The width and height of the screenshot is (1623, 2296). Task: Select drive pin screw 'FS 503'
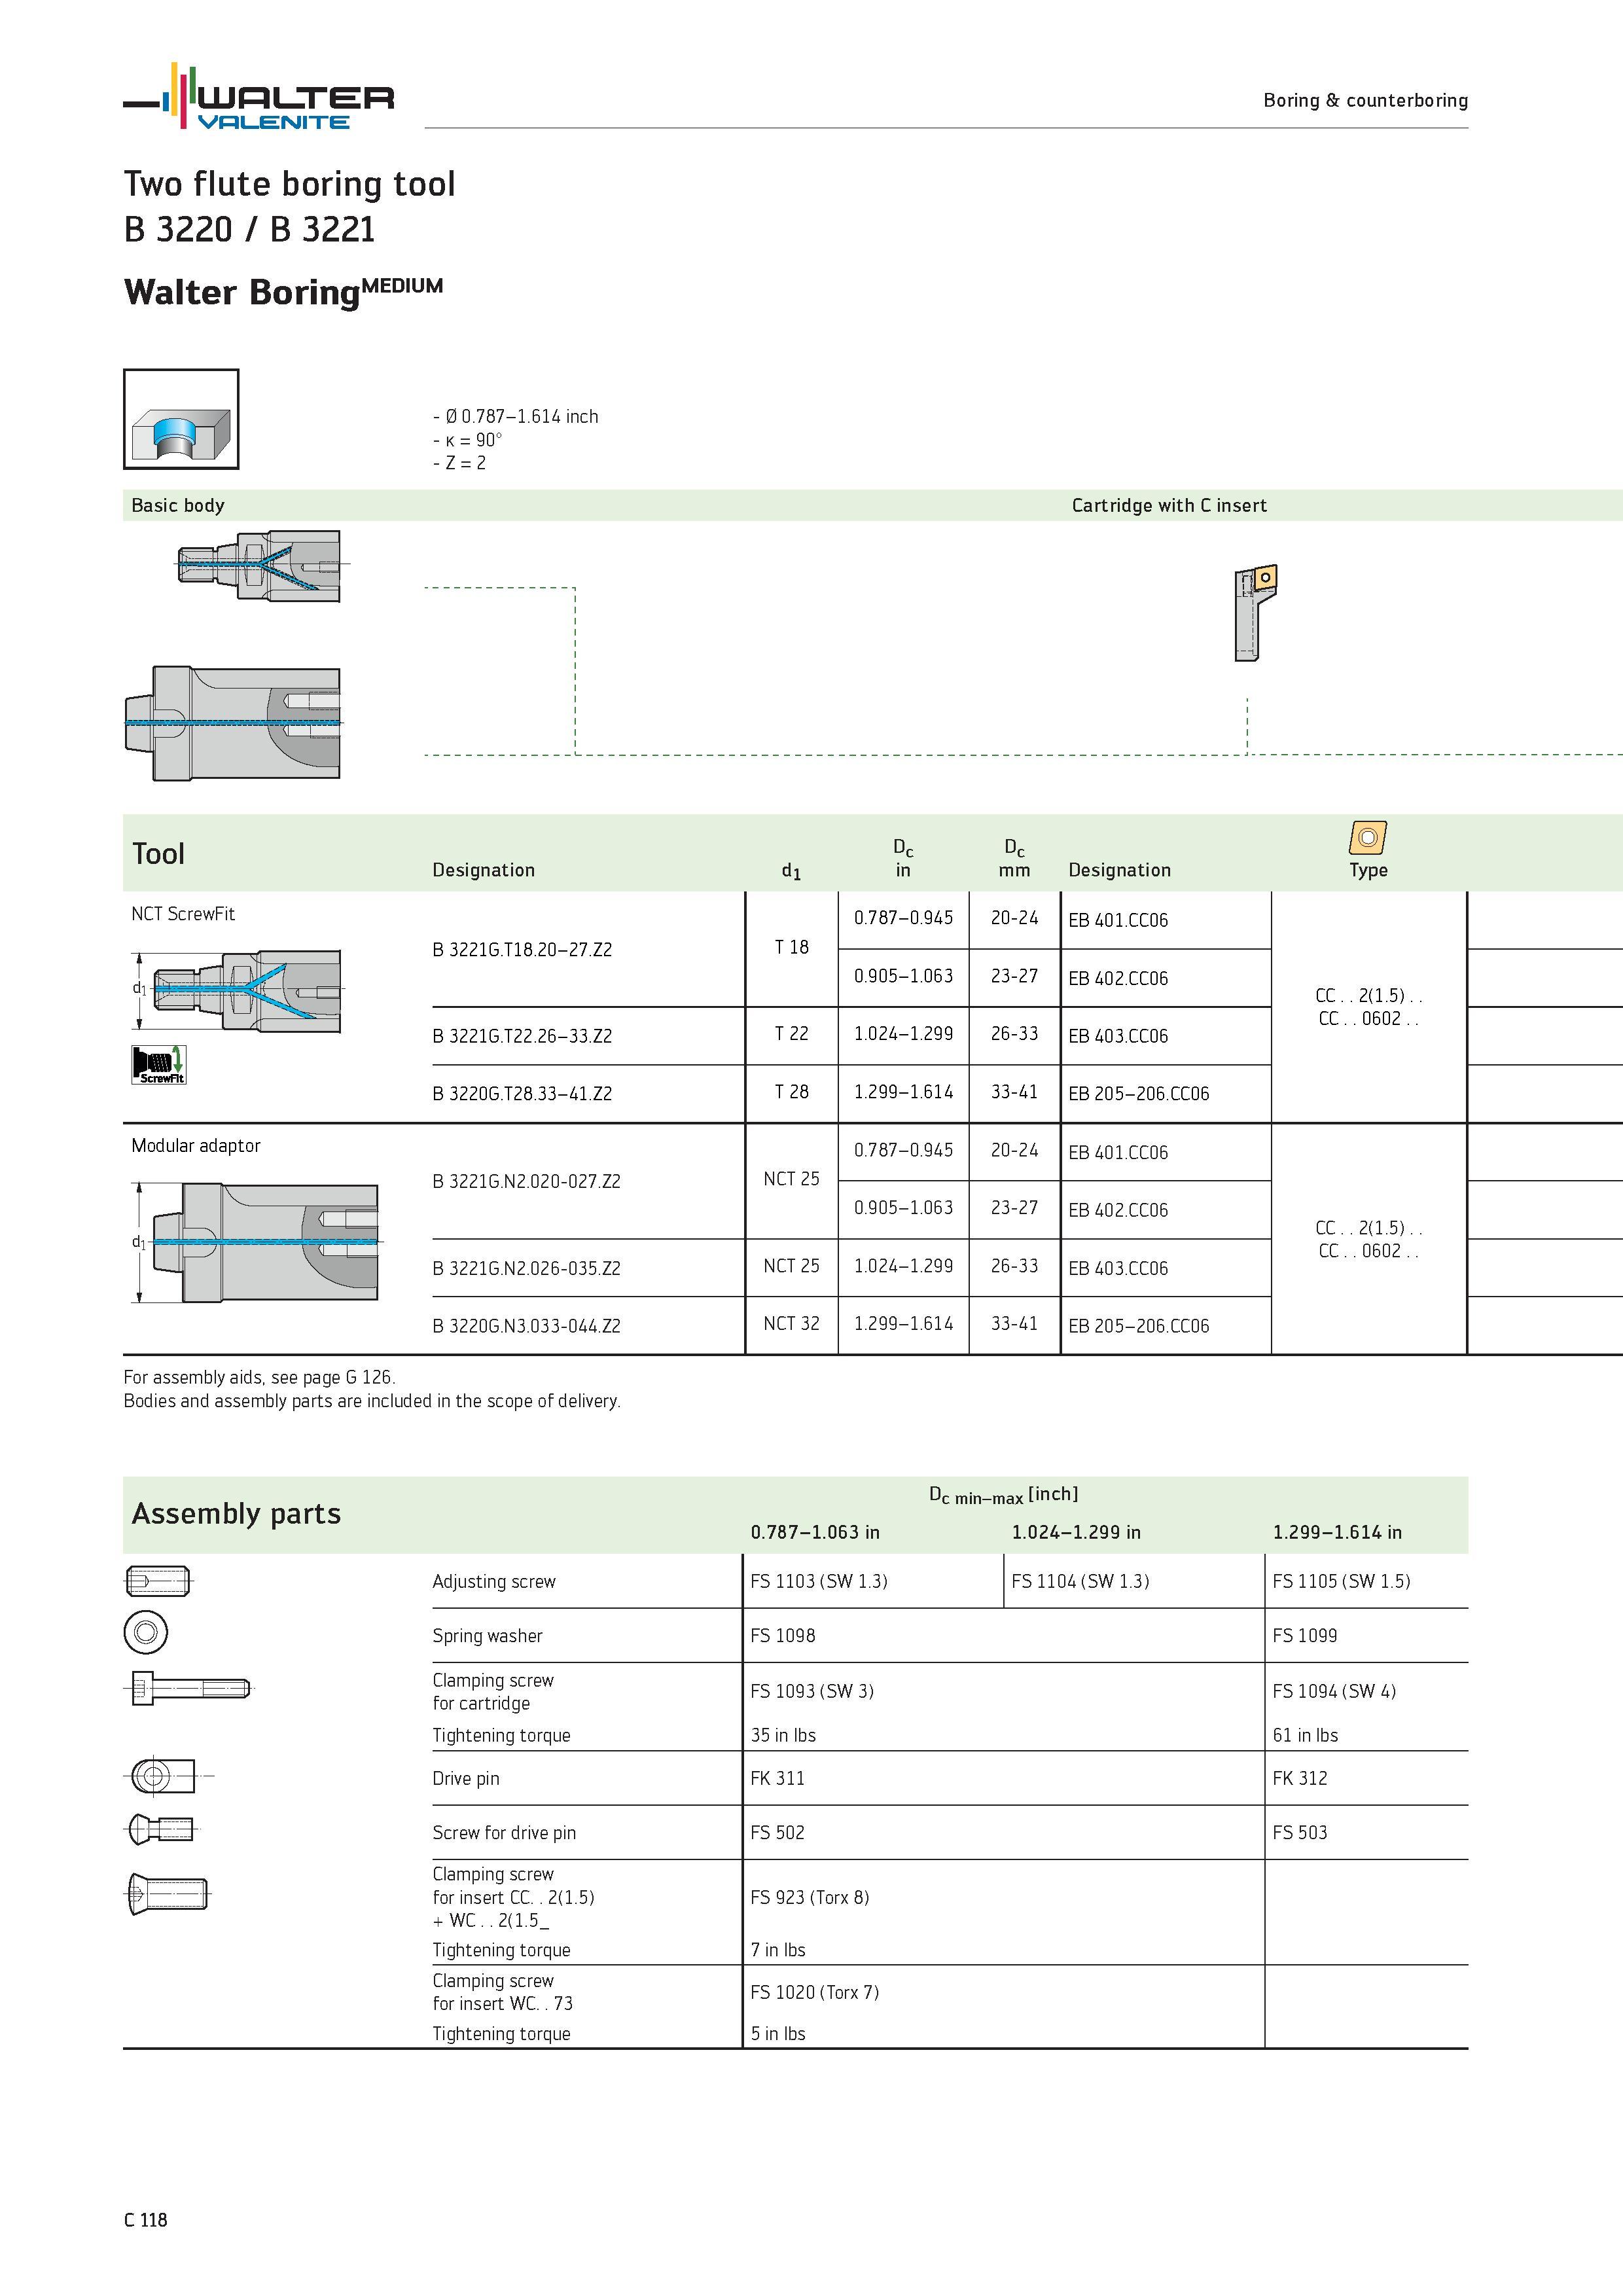click(1300, 1832)
